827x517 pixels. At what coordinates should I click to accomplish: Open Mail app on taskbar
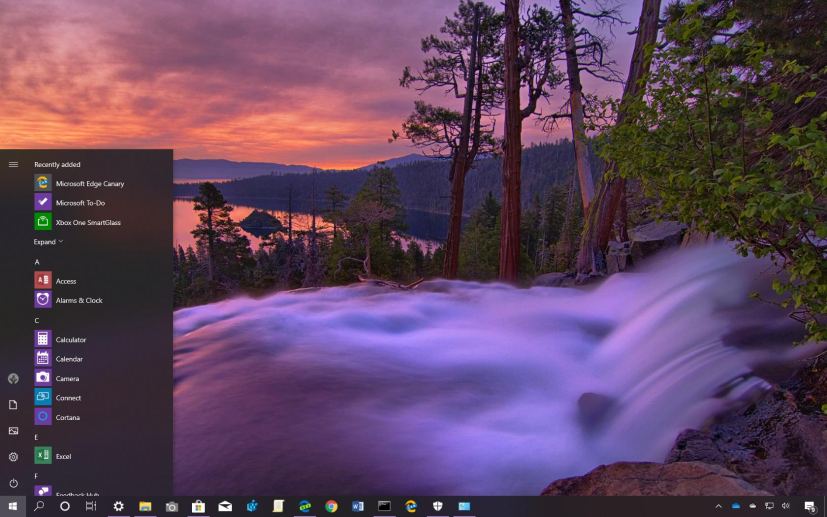tap(225, 506)
